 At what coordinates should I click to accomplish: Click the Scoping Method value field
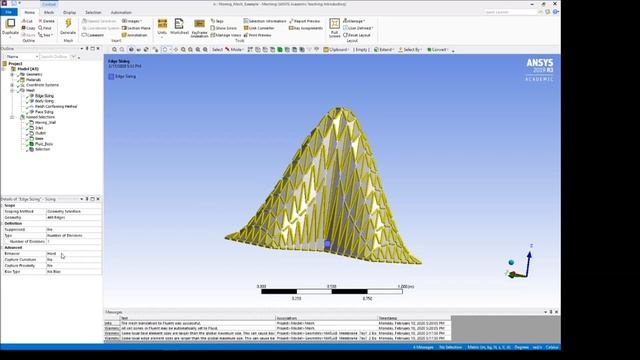[x=73, y=211]
